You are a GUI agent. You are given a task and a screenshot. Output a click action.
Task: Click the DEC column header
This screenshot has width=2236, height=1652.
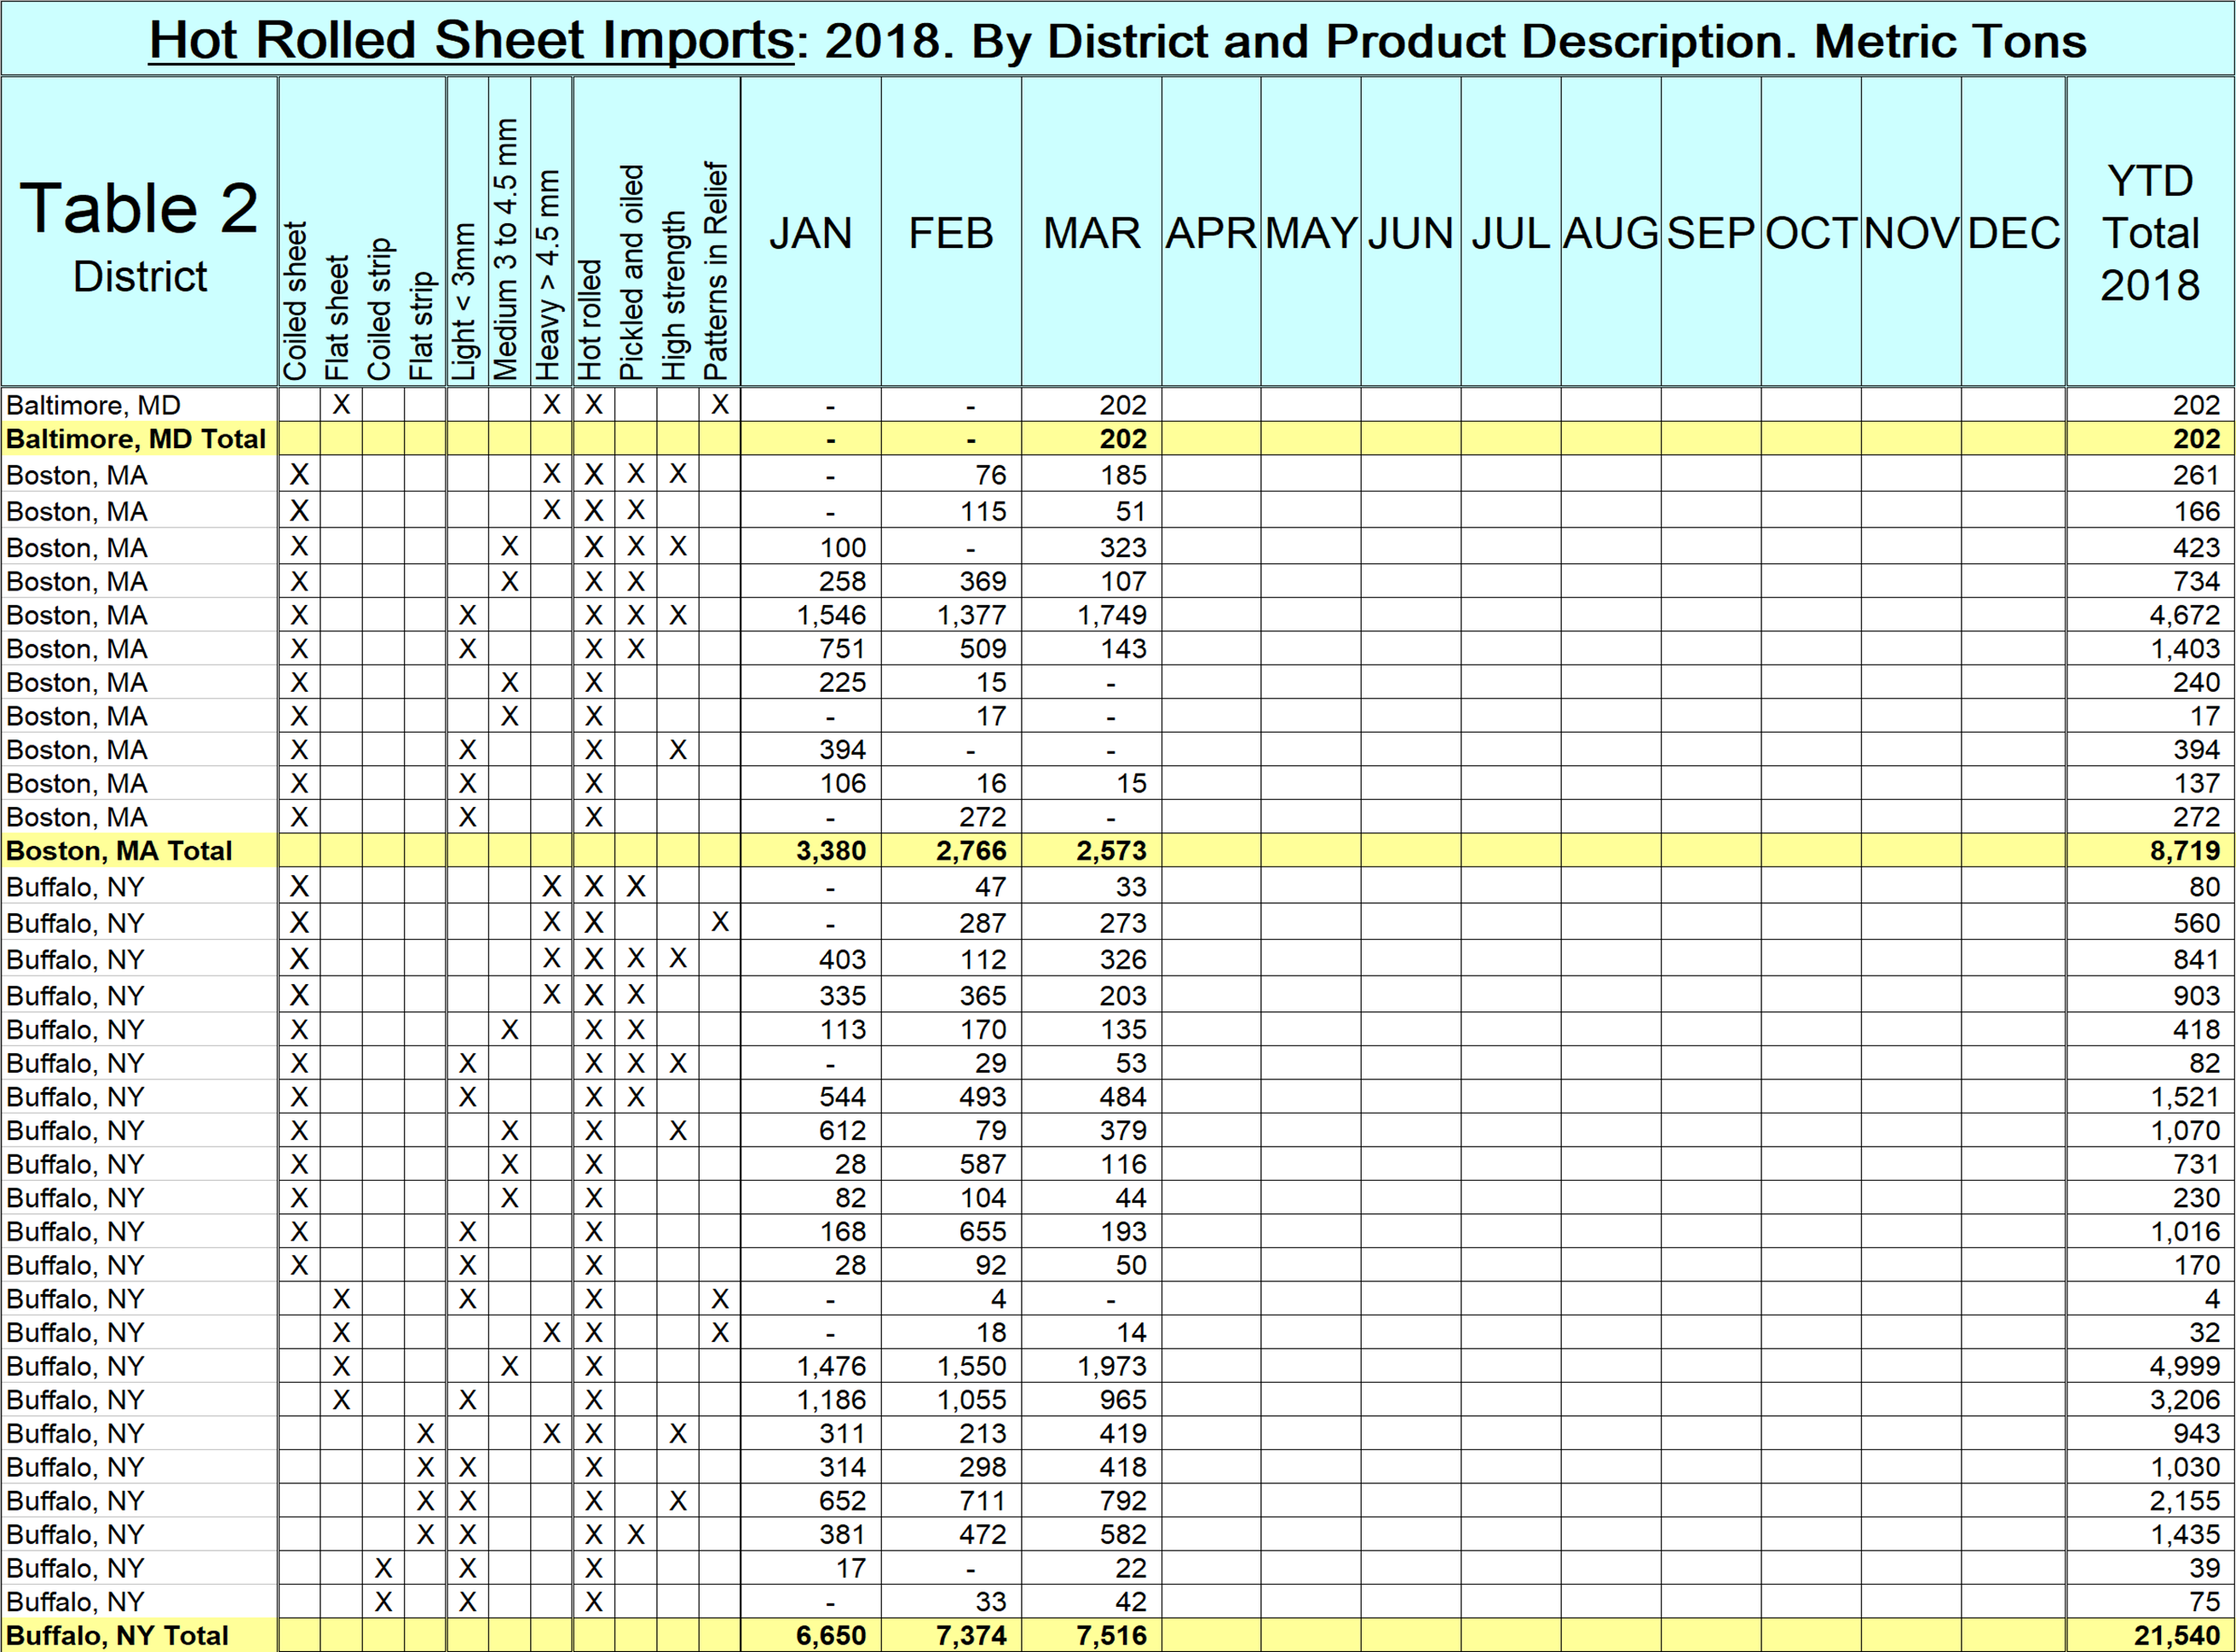click(x=2013, y=233)
